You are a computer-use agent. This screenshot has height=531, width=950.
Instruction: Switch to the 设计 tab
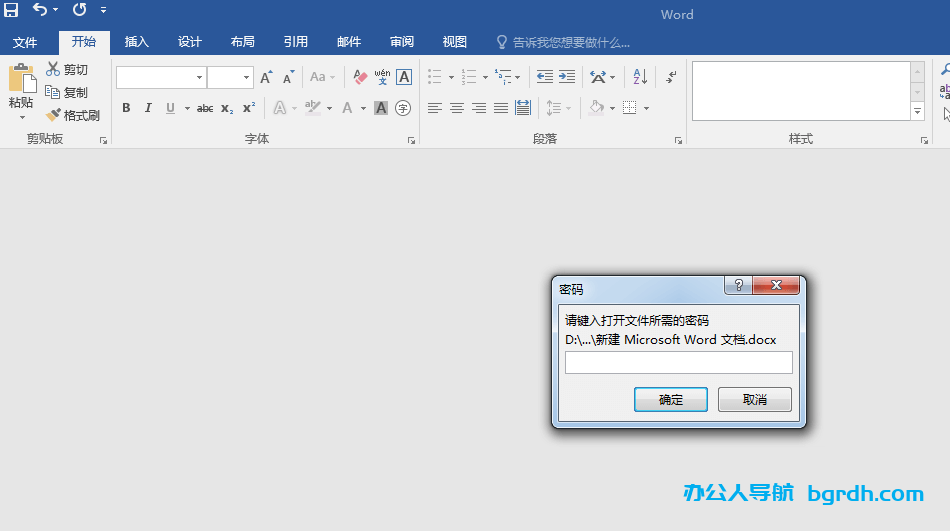tap(190, 42)
